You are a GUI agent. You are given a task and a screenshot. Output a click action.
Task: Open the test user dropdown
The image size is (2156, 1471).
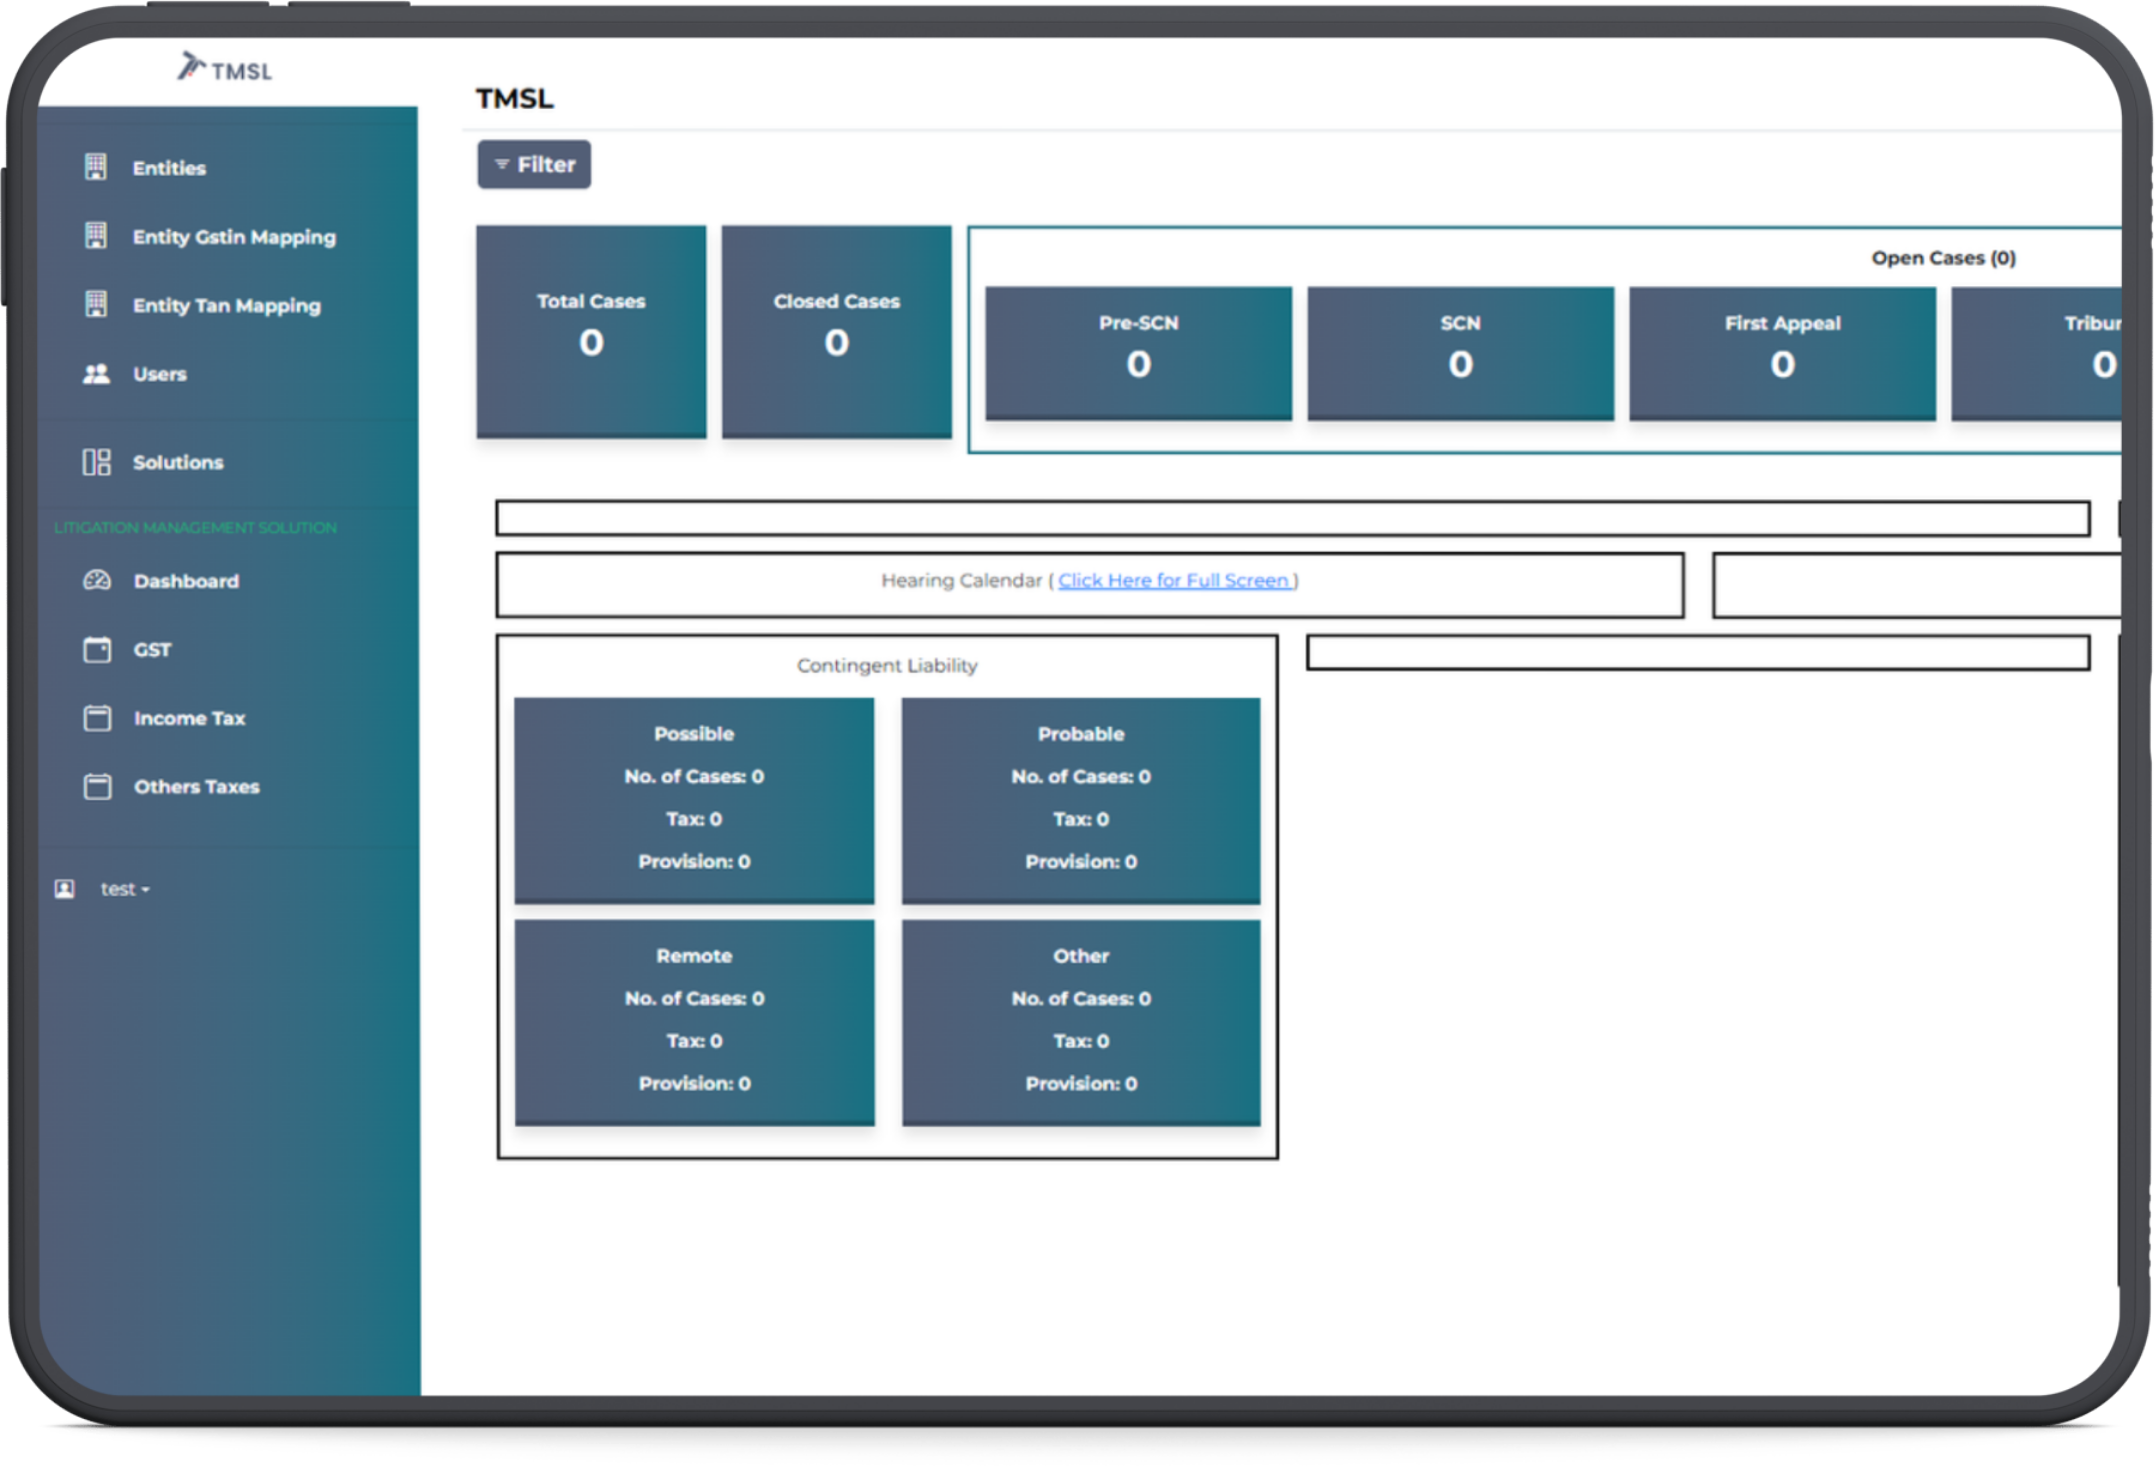[125, 889]
